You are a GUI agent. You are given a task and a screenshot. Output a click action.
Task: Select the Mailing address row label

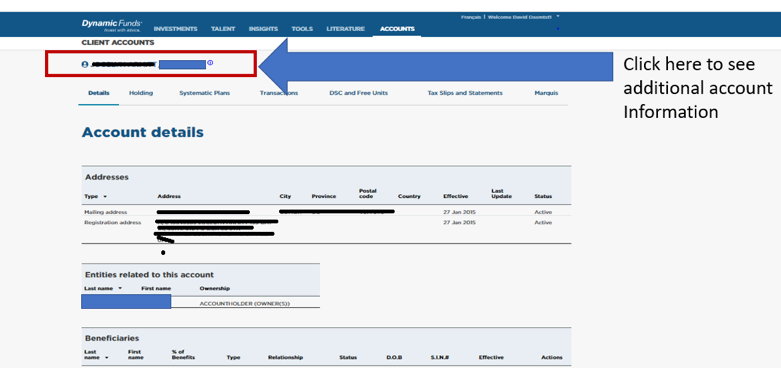[x=106, y=212]
